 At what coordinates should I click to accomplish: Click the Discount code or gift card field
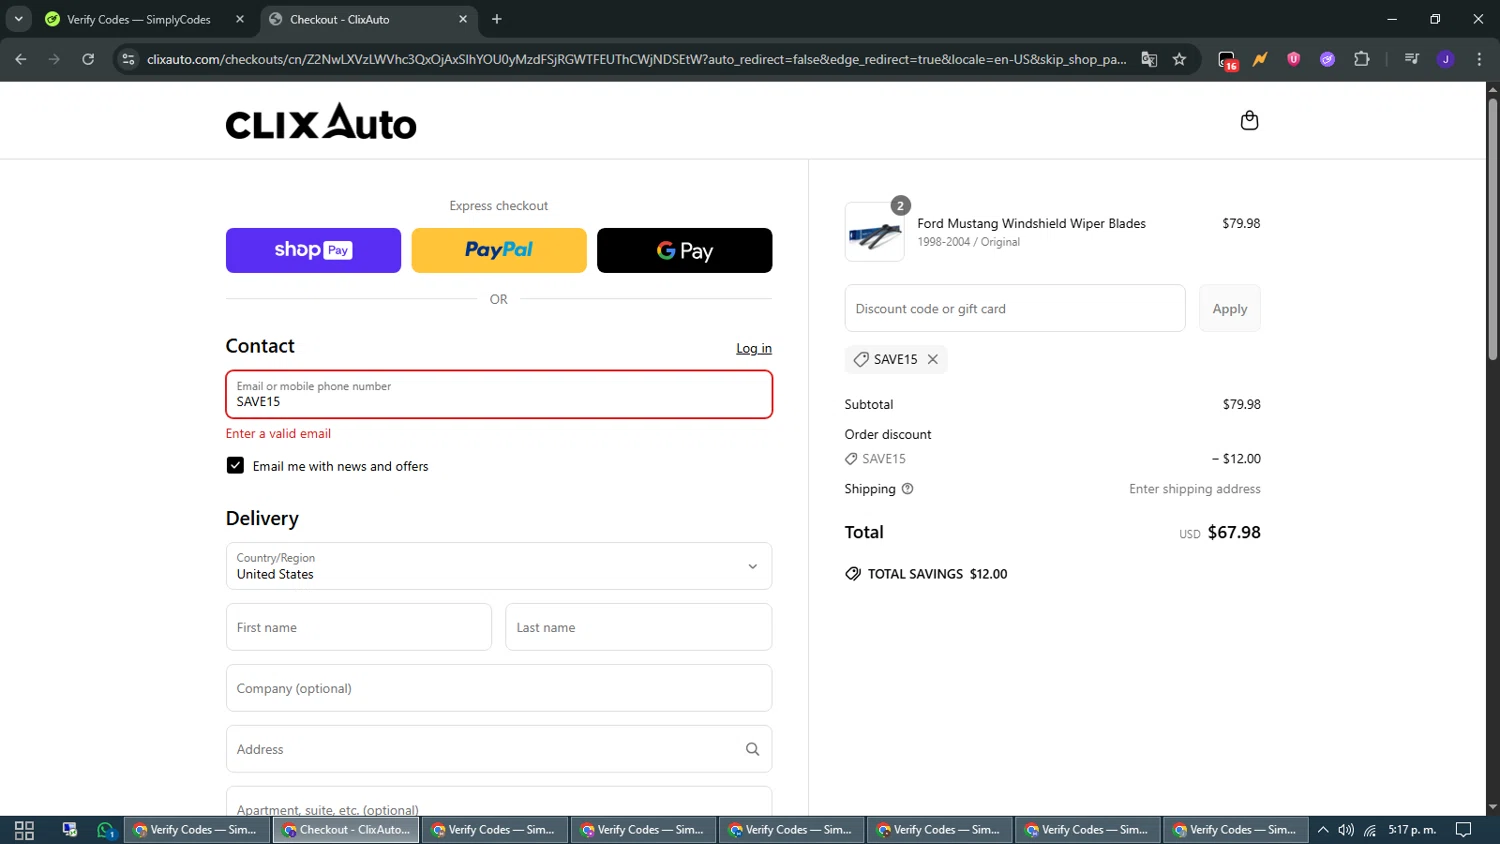coord(1015,308)
